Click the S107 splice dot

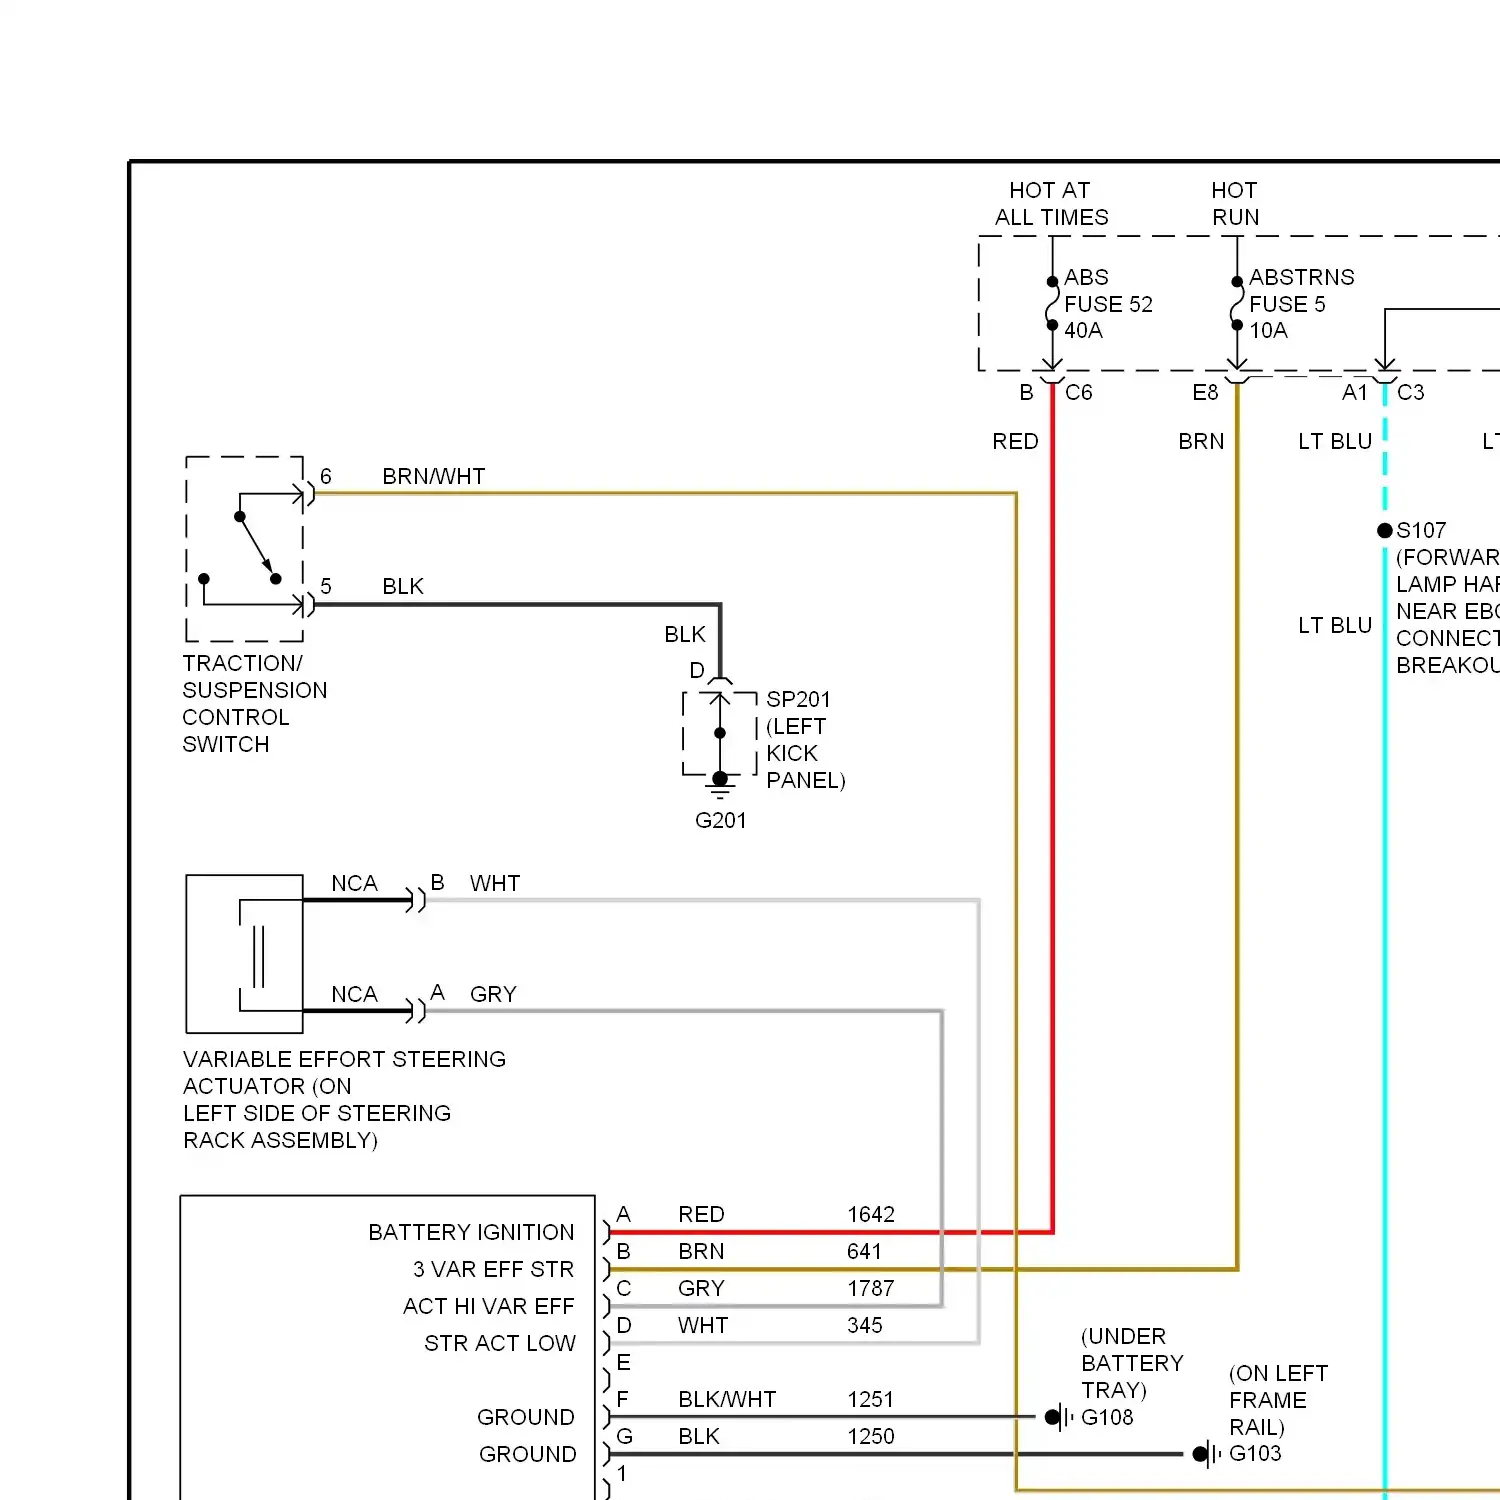coord(1385,530)
